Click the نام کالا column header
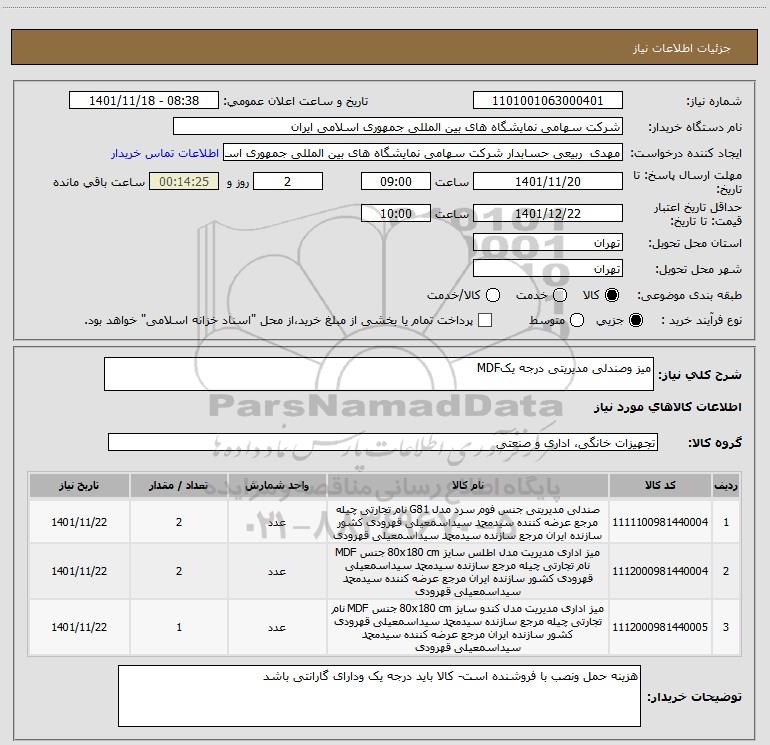 [x=468, y=486]
